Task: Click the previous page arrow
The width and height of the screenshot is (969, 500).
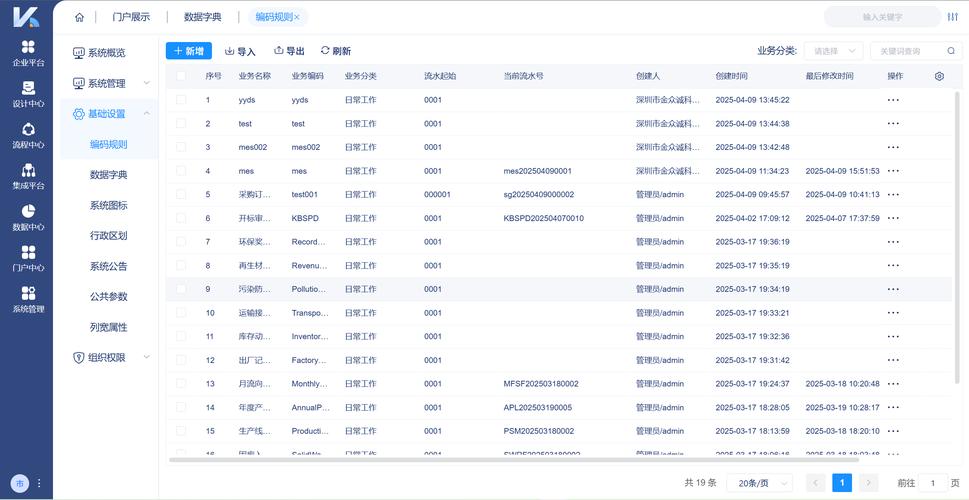Action: (816, 483)
